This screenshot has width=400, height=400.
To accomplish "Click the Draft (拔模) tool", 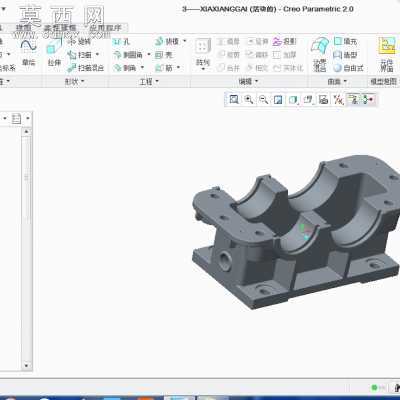I will click(167, 41).
